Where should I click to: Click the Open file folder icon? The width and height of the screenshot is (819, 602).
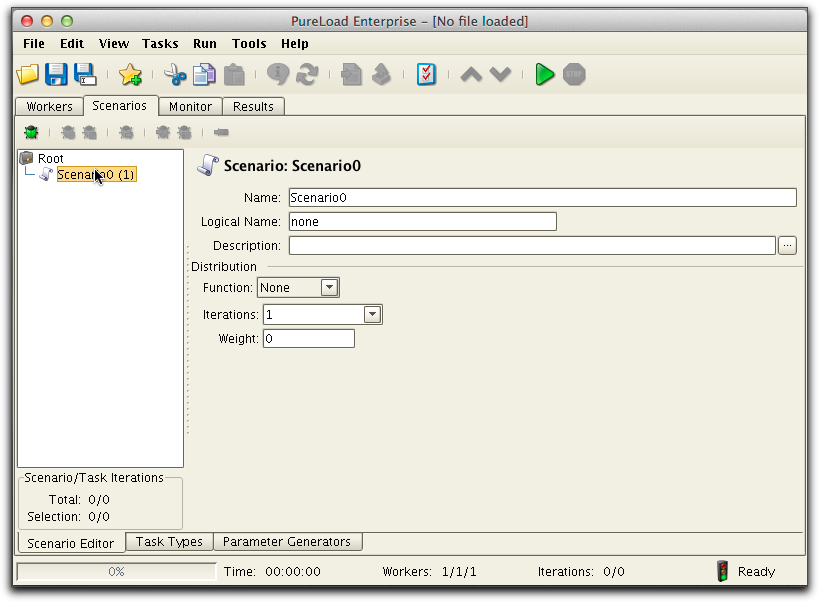28,74
